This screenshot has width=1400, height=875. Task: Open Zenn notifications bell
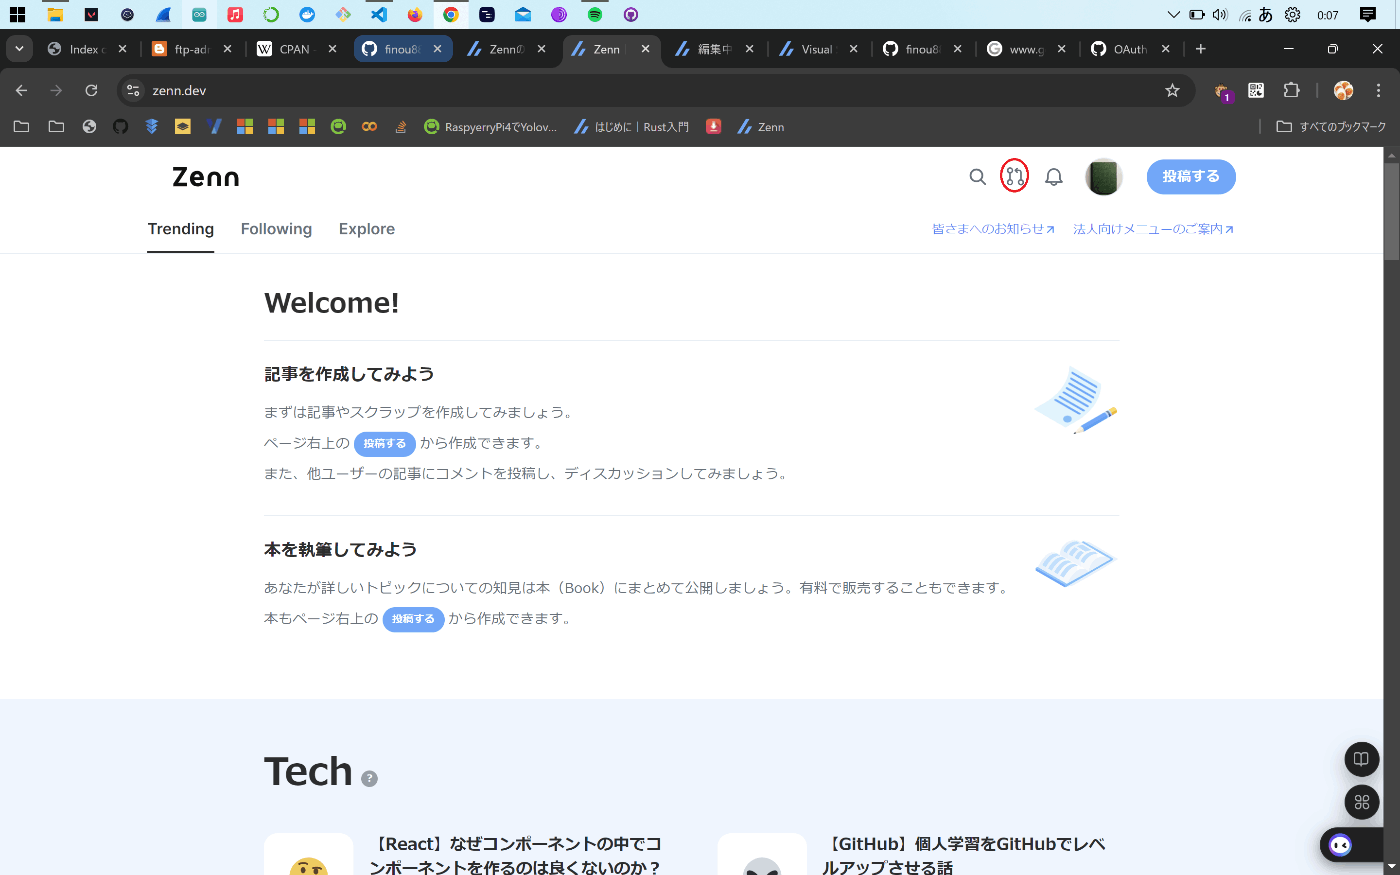(1053, 177)
